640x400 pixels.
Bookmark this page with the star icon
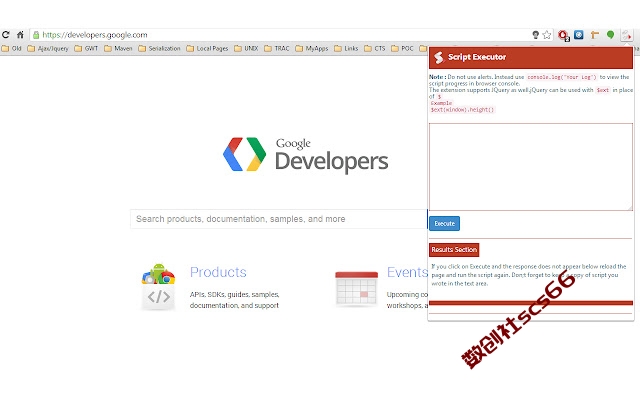[547, 35]
